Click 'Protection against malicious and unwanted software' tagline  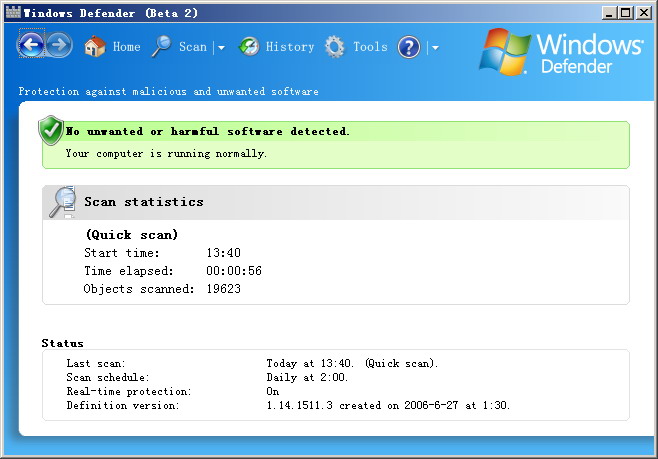coord(168,91)
